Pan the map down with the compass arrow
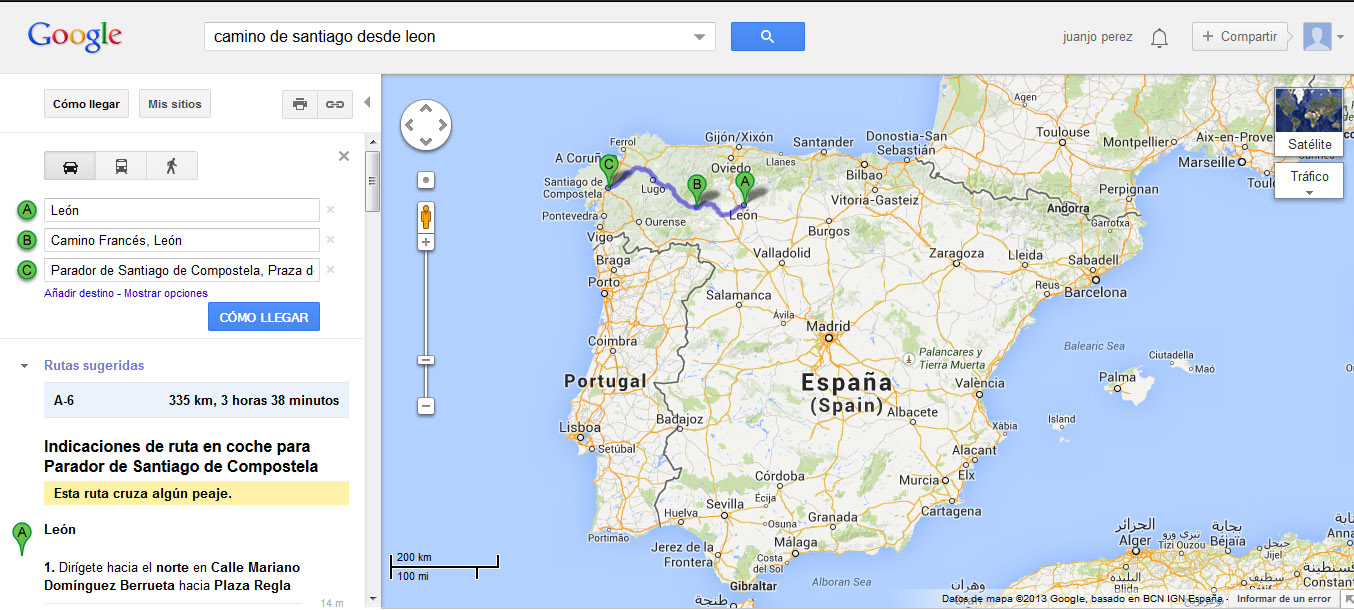1354x610 pixels. [426, 142]
